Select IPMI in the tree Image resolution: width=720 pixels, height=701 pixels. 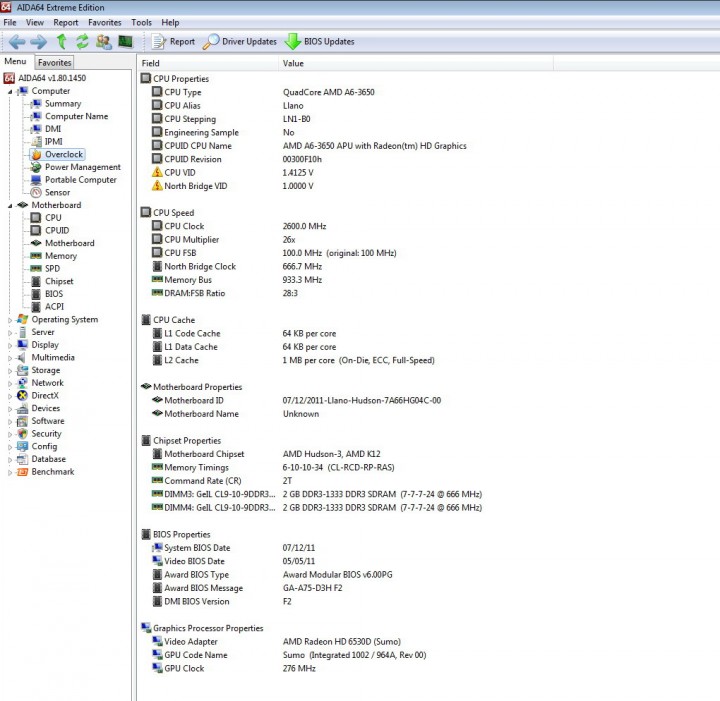[54, 142]
